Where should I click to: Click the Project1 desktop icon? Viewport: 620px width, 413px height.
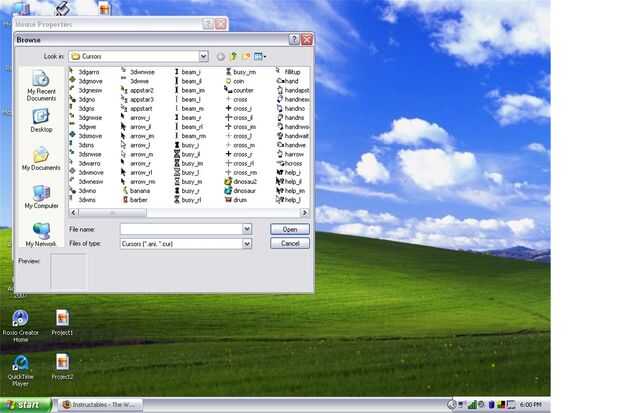(62, 322)
